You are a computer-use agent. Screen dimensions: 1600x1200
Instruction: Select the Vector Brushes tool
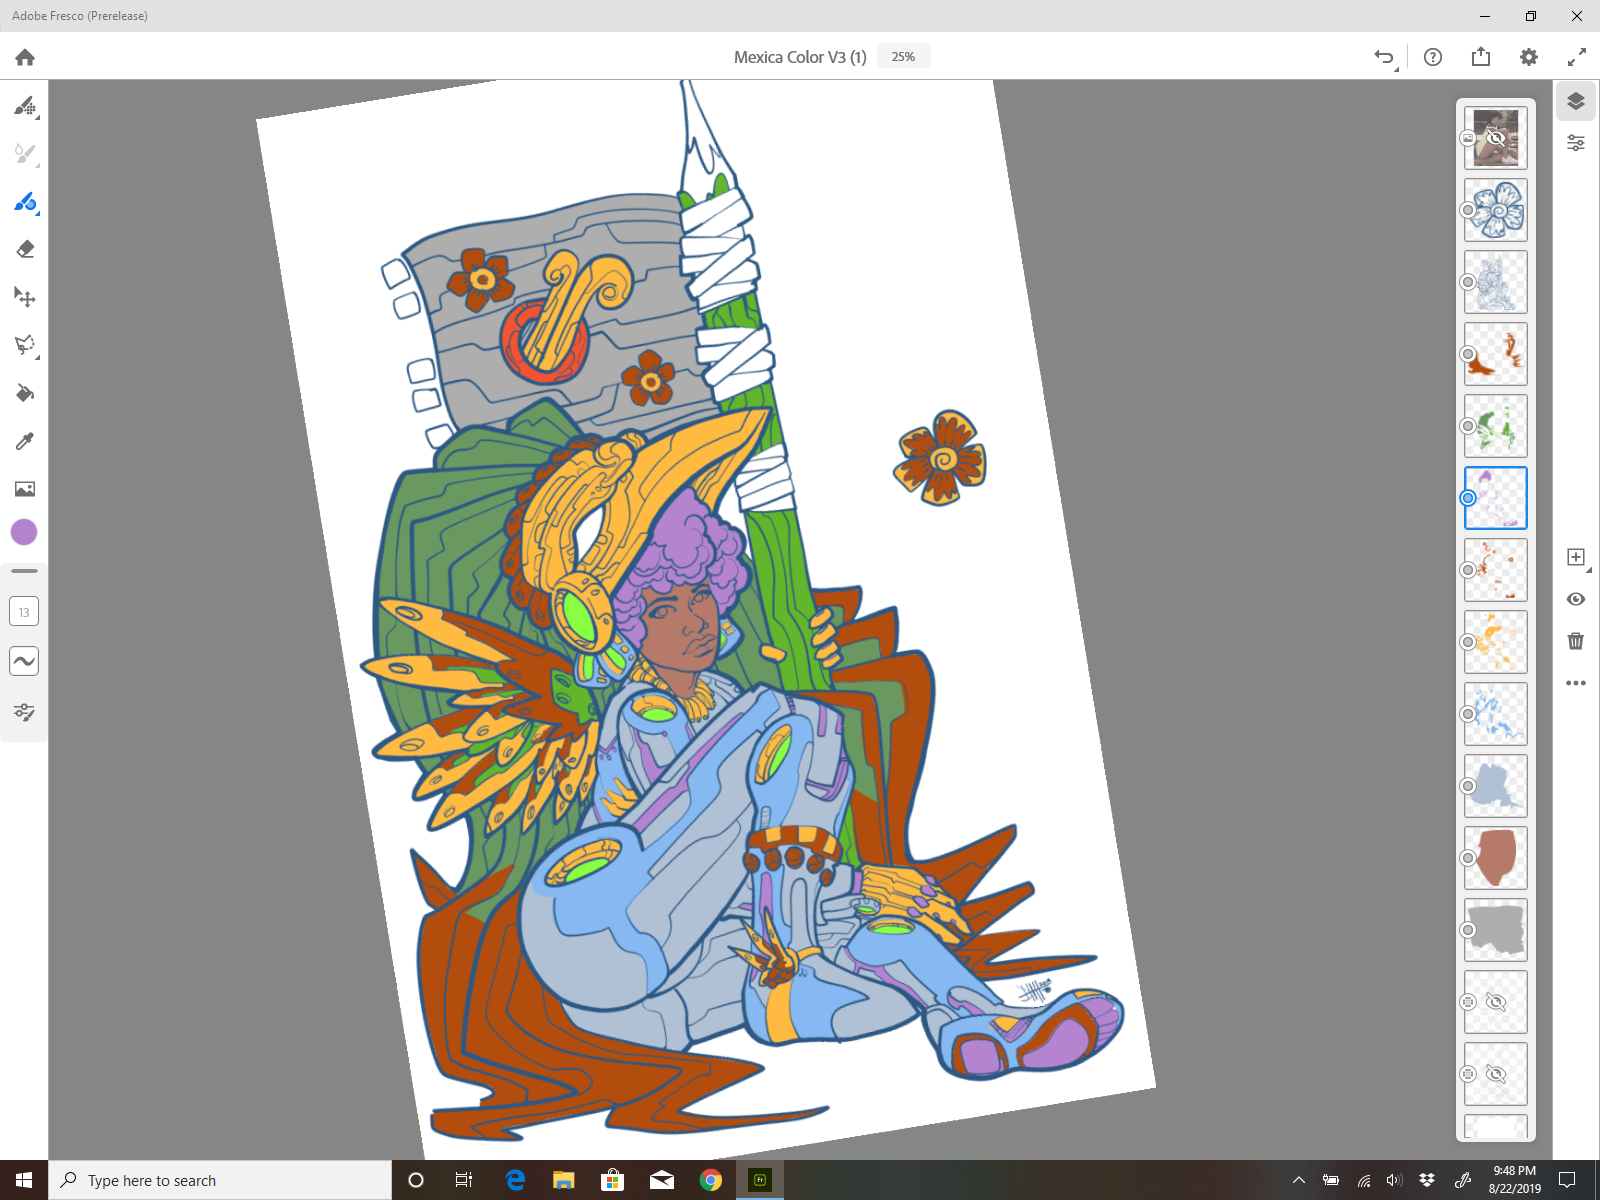click(25, 201)
